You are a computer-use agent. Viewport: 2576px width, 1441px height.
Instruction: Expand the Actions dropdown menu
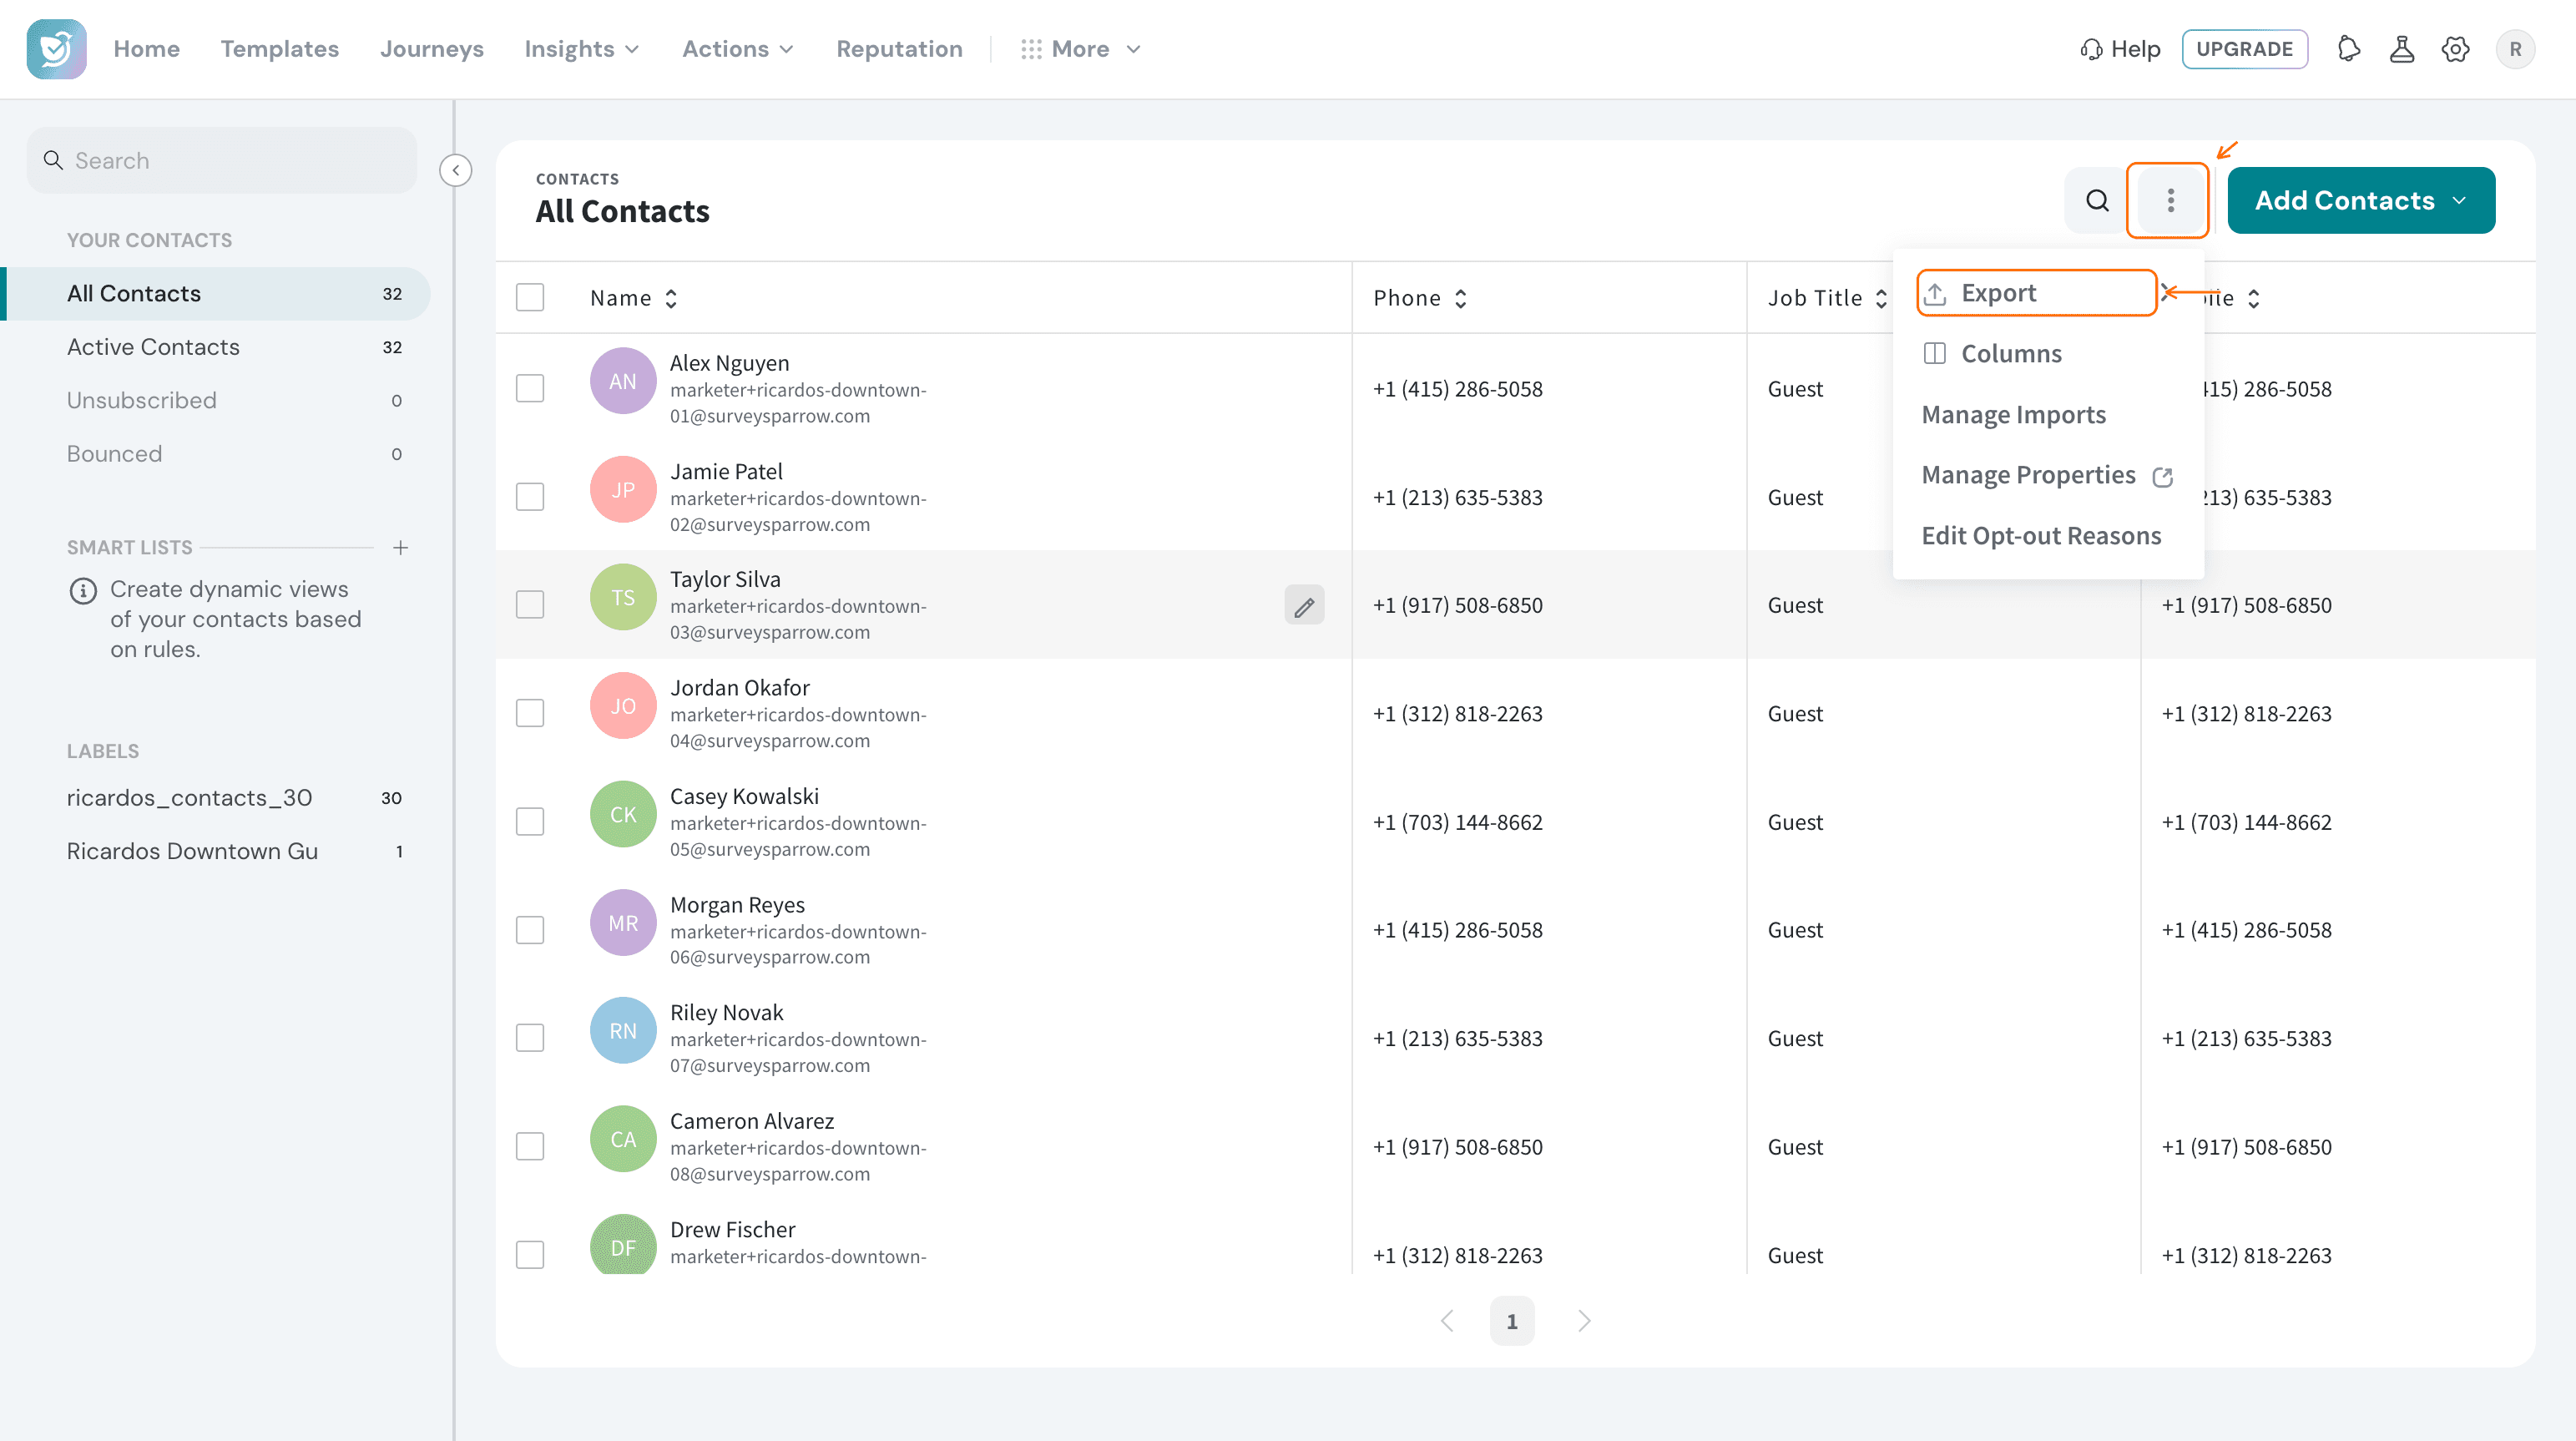[x=739, y=49]
